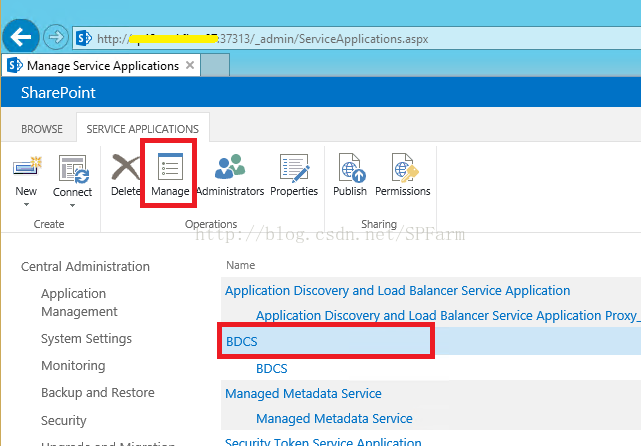This screenshot has width=641, height=446.
Task: Open the Security Token Service Application link
Action: click(323, 442)
